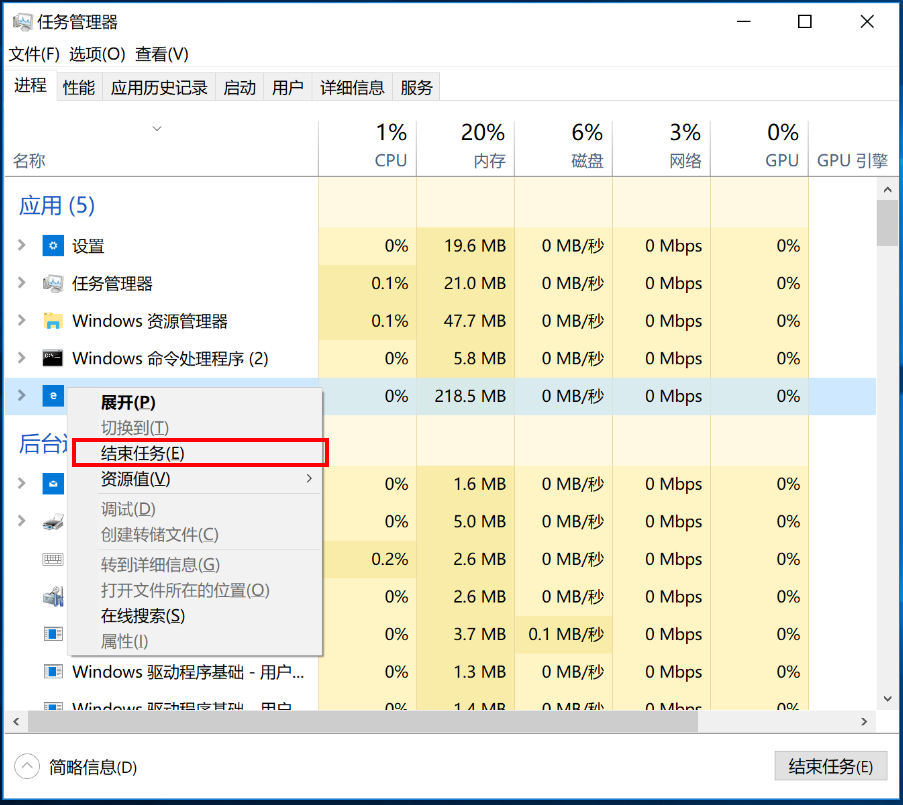Viewport: 903px width, 805px height.
Task: Click the vertical scrollbar down arrow
Action: [x=887, y=699]
